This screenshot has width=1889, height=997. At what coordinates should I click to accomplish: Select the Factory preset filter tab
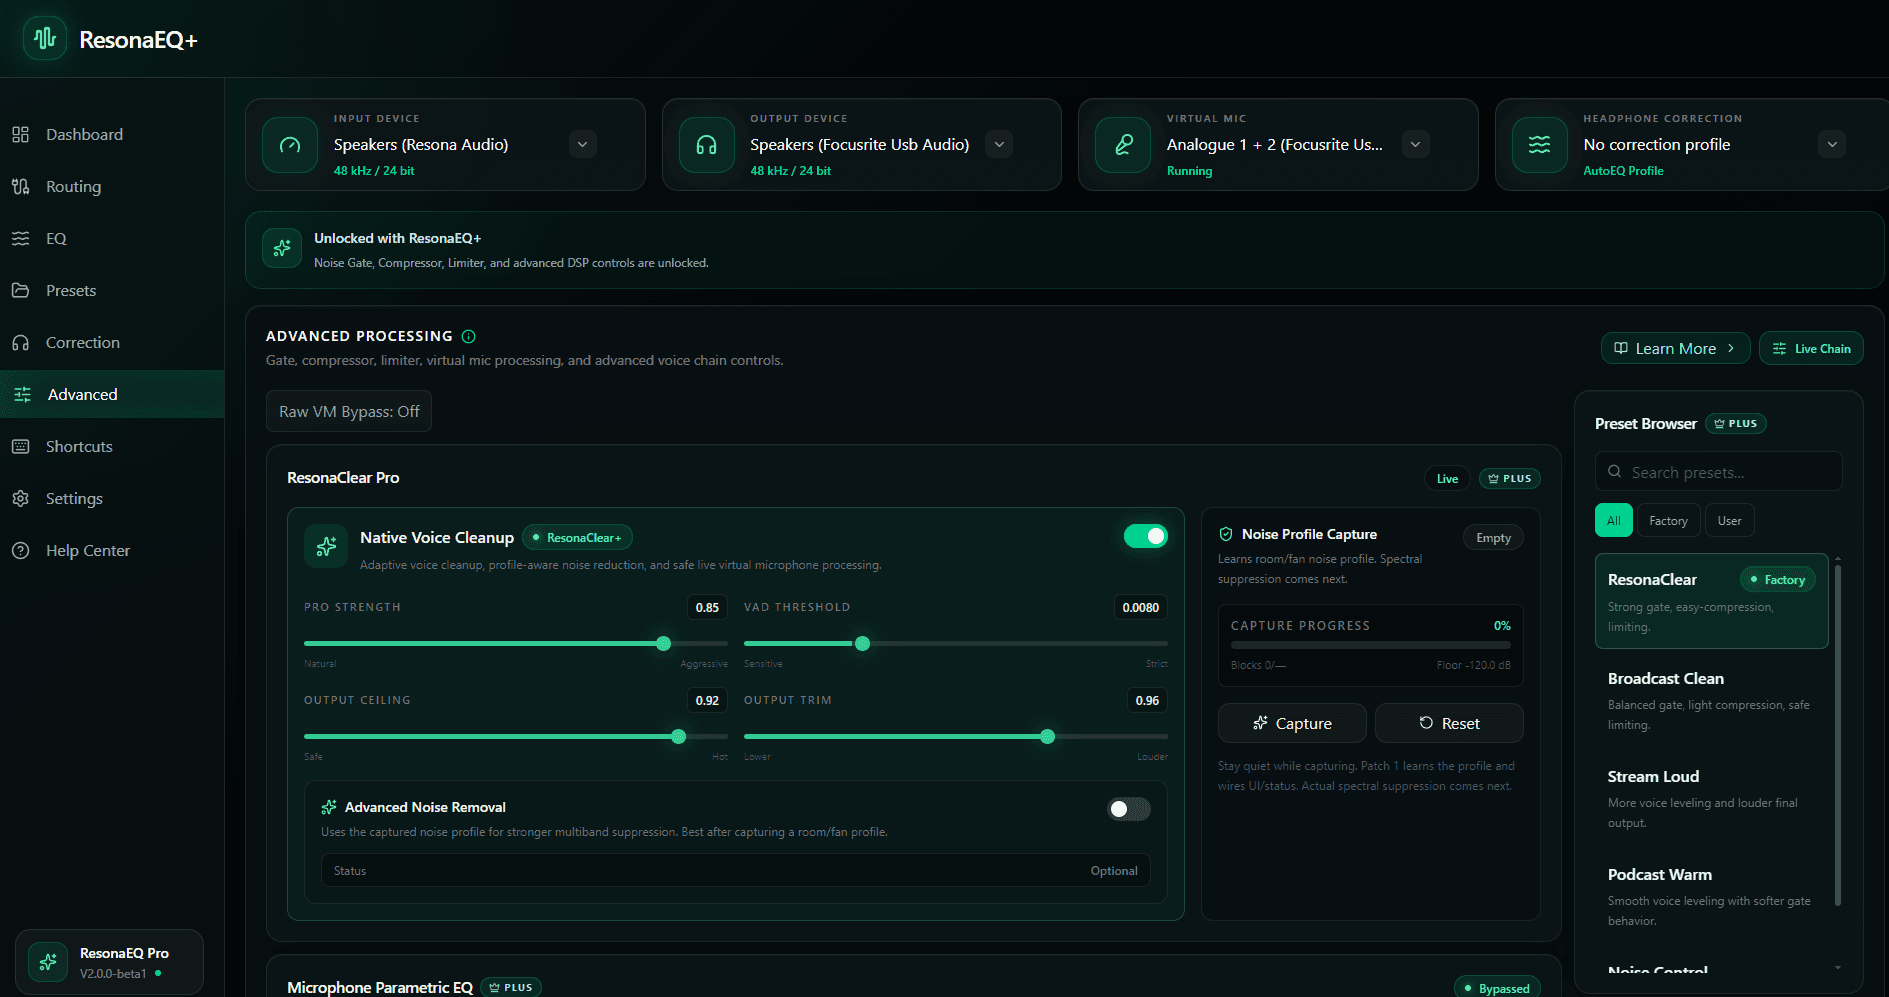[x=1668, y=520]
